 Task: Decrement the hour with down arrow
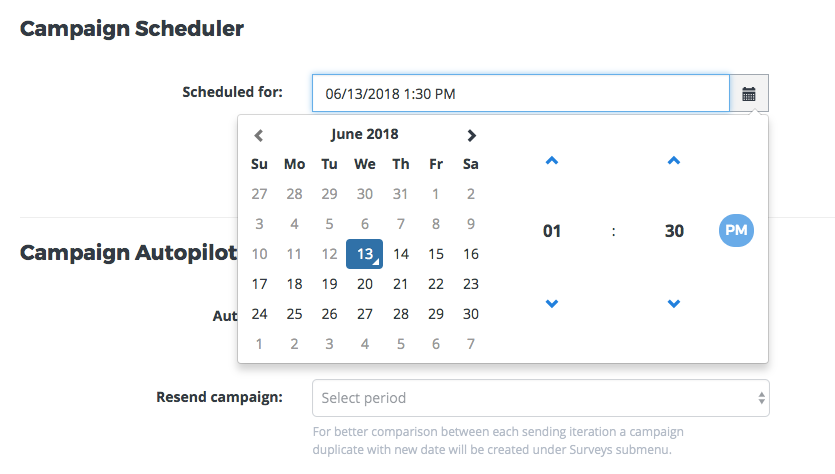[x=552, y=303]
